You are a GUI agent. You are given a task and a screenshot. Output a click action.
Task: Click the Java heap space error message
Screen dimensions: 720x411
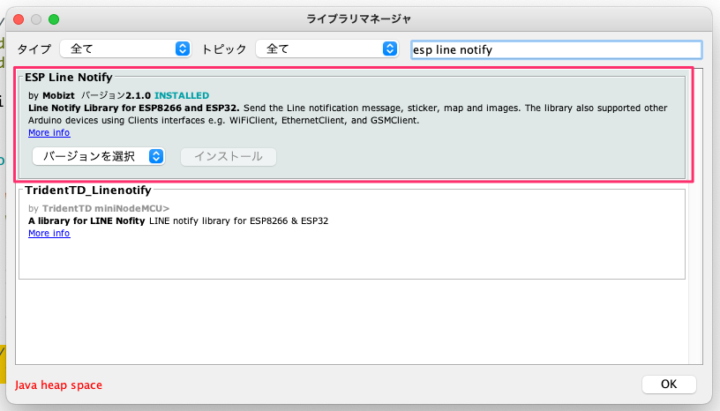point(58,385)
